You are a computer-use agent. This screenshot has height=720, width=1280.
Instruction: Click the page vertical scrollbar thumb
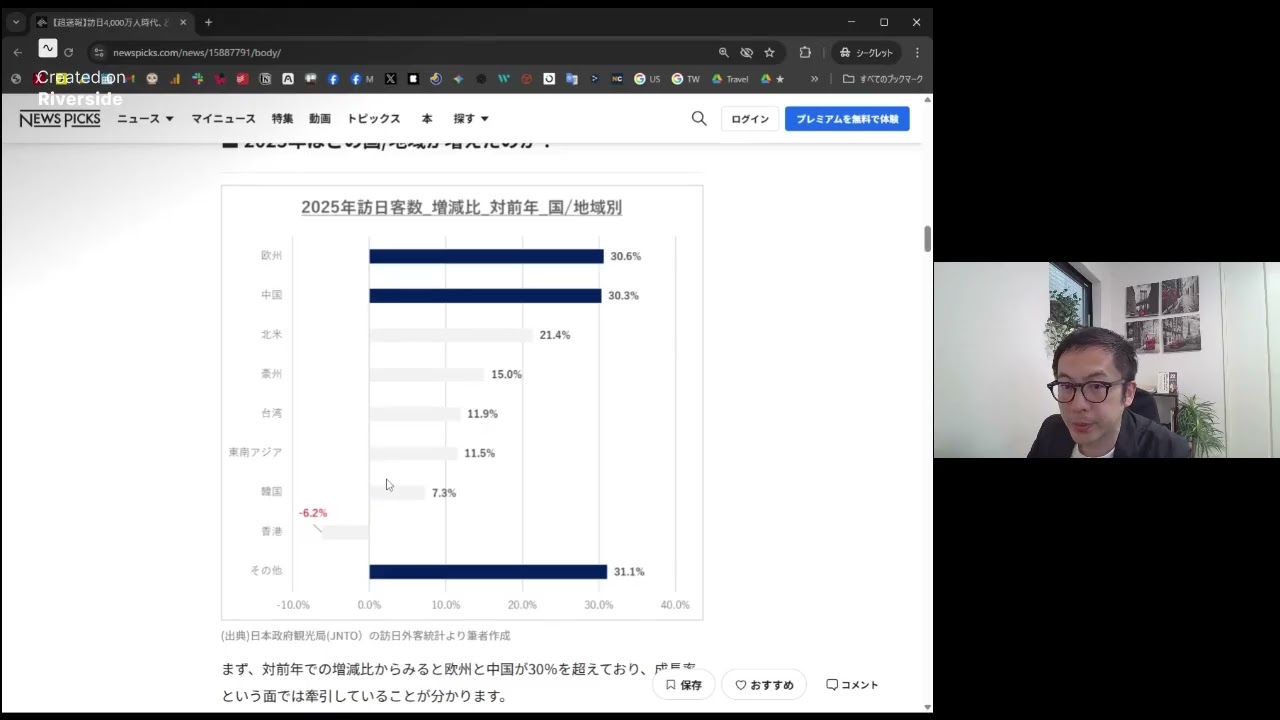click(x=927, y=239)
